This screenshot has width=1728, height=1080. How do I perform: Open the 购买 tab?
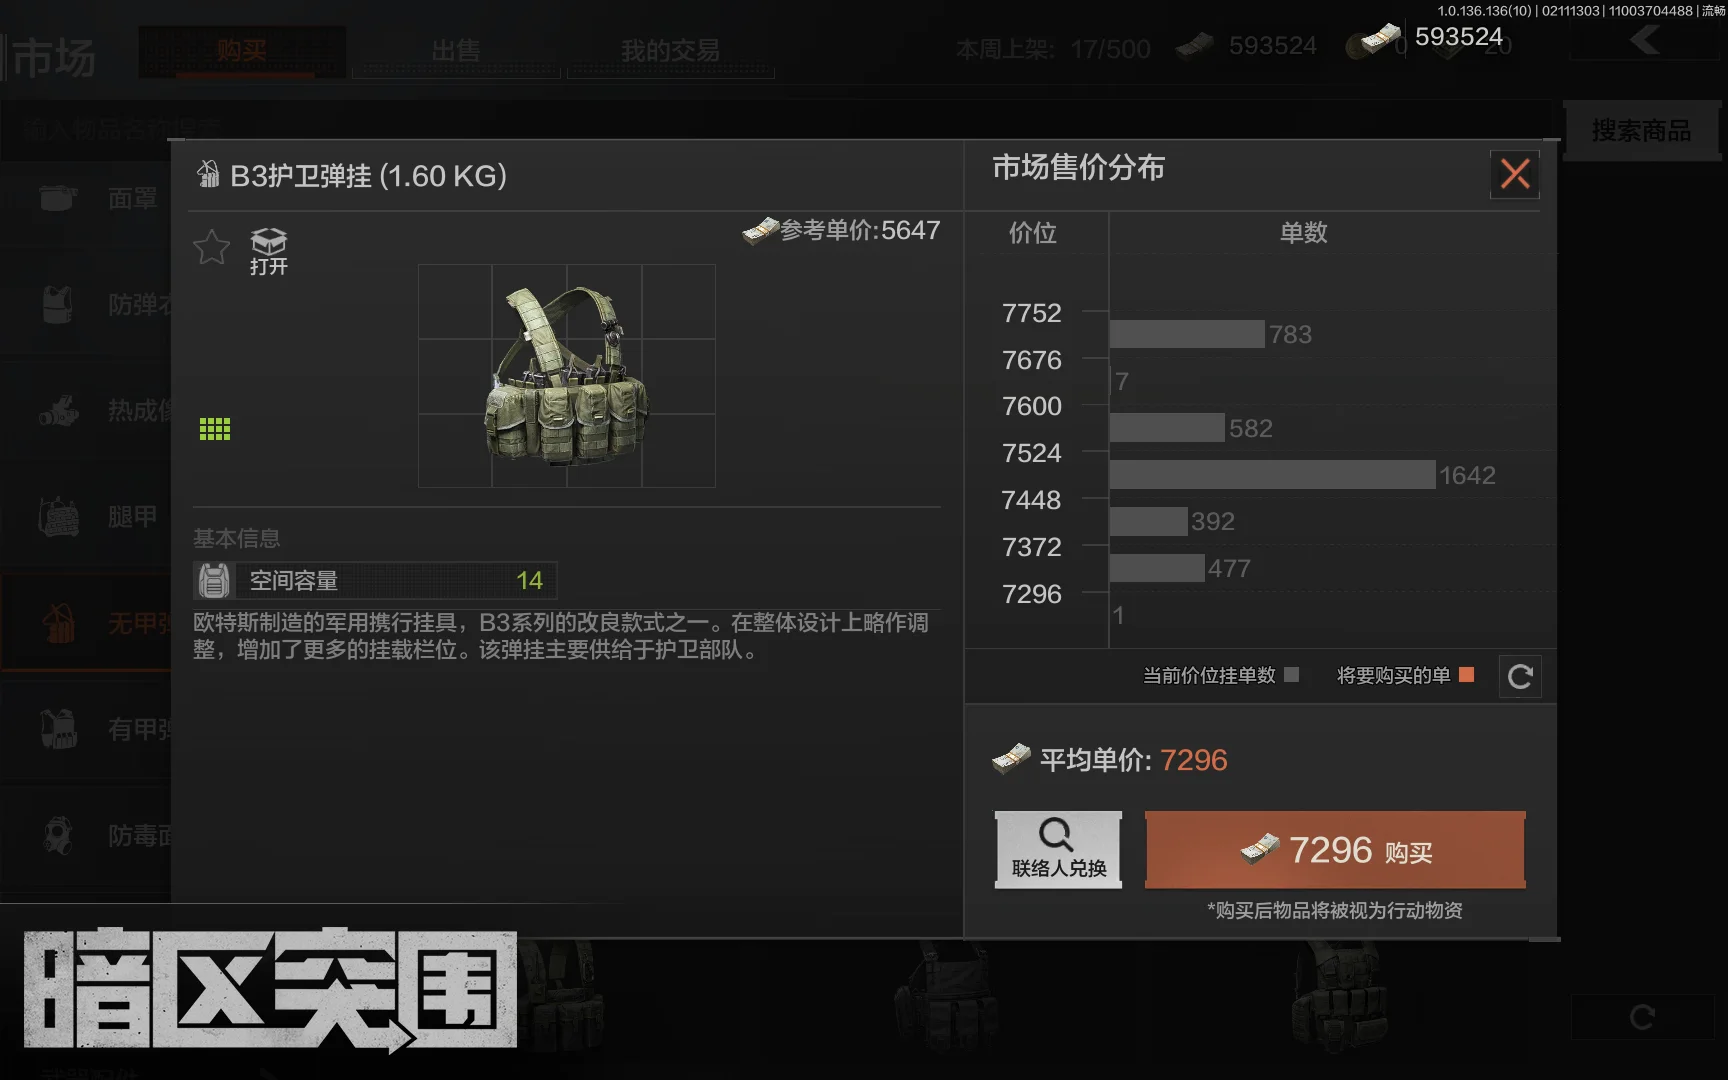click(x=242, y=50)
